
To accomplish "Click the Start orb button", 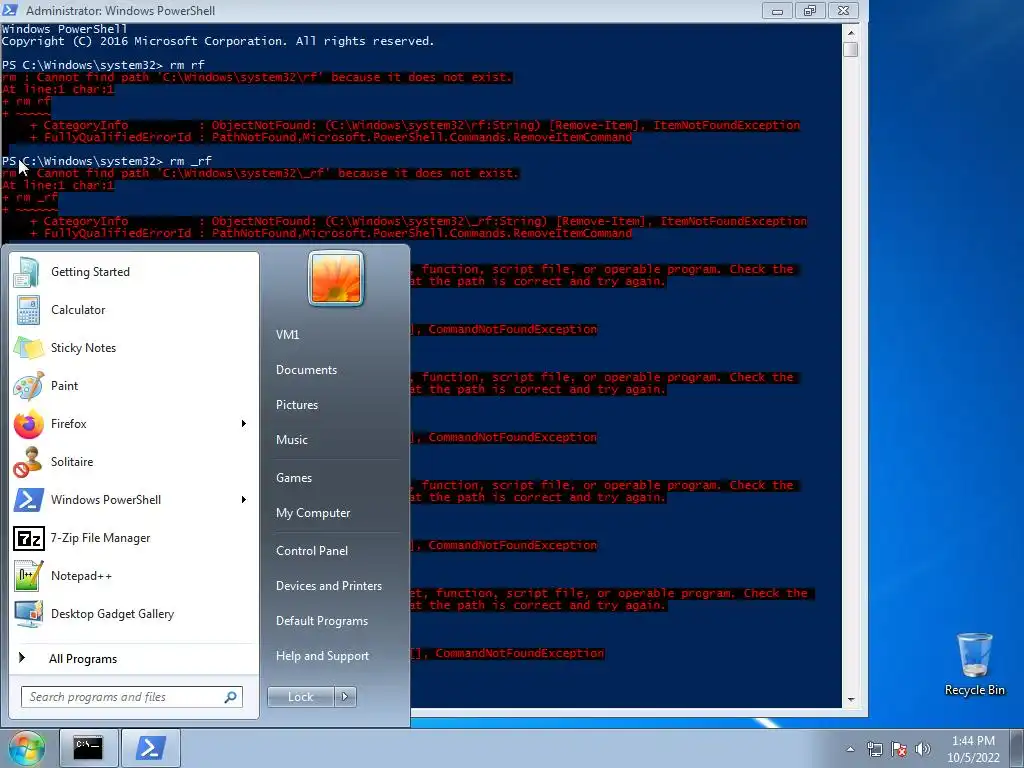I will (x=26, y=747).
